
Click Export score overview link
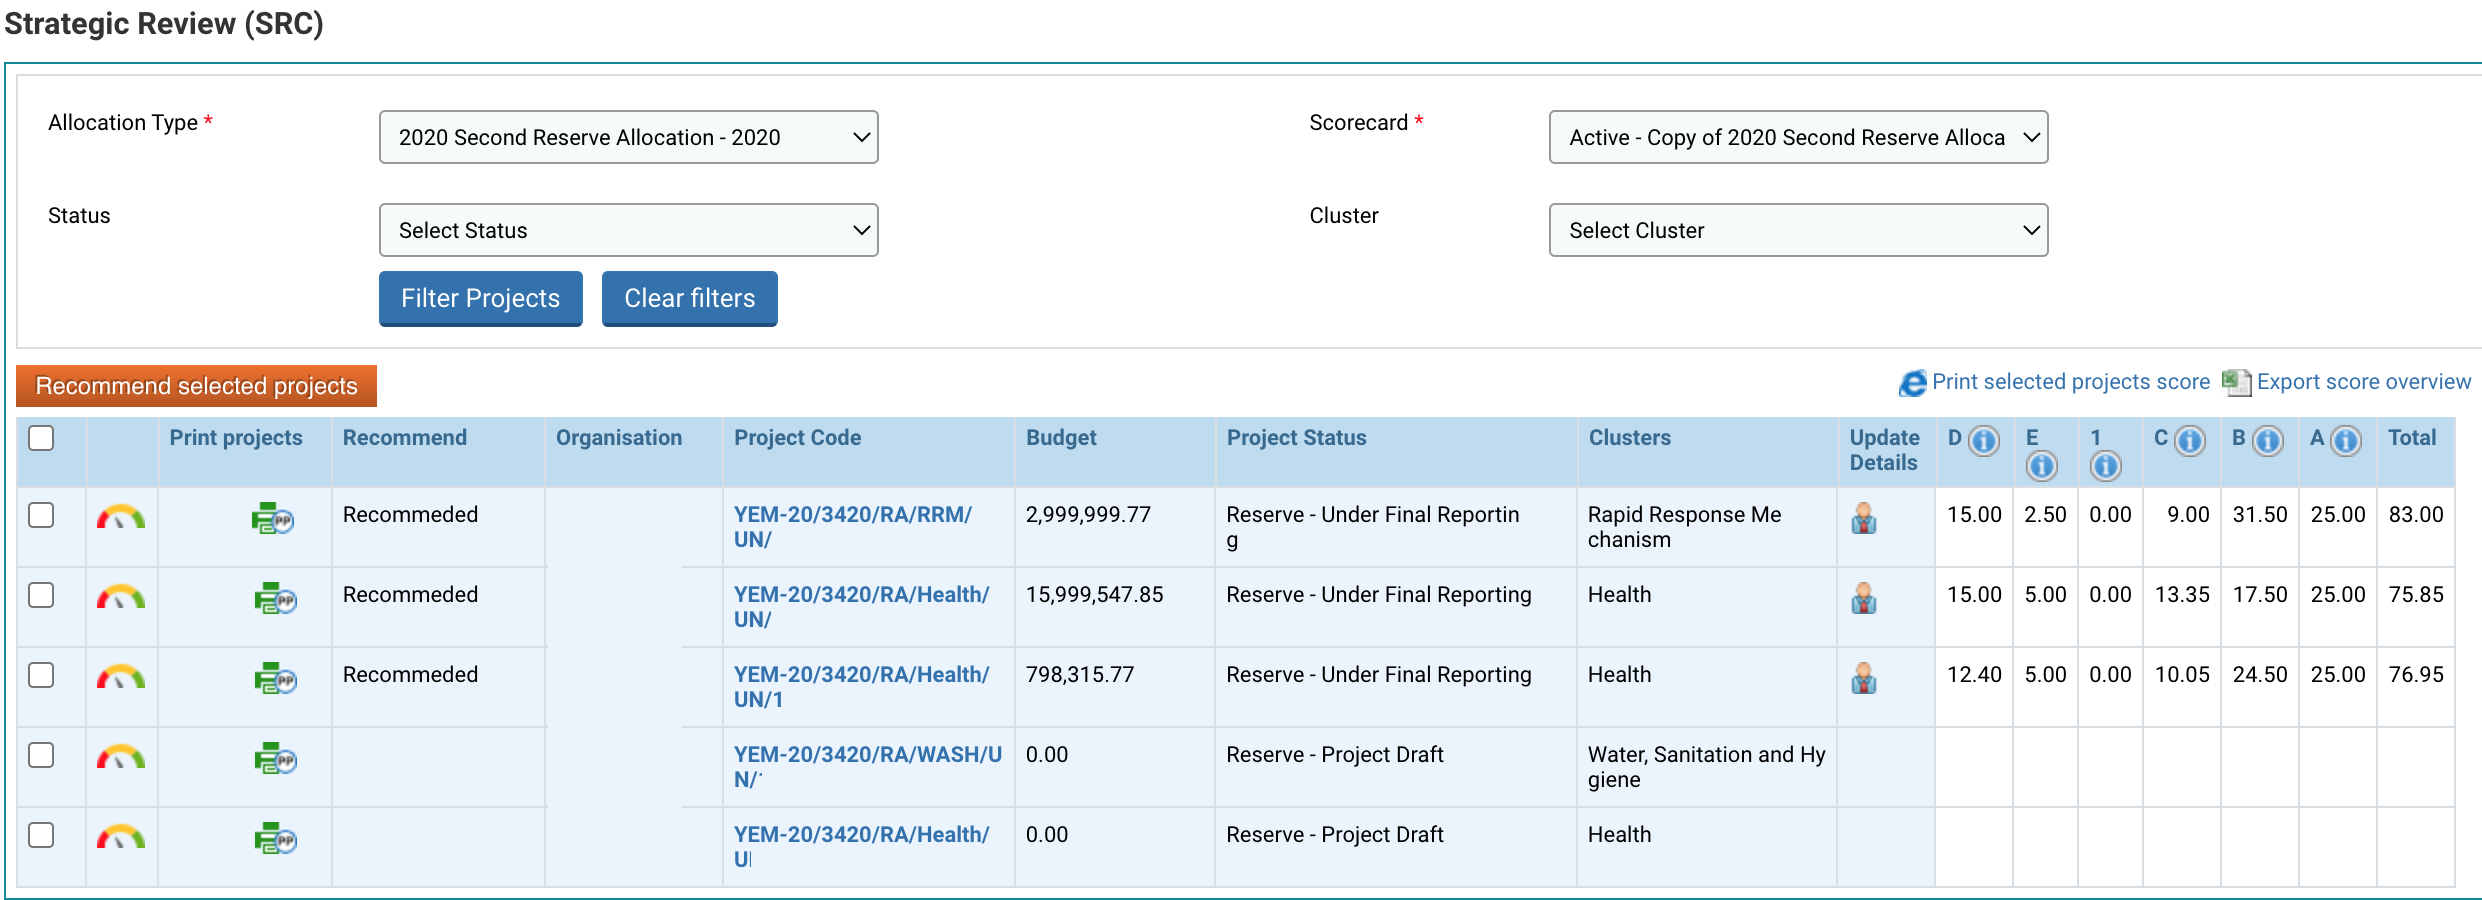coord(2363,382)
